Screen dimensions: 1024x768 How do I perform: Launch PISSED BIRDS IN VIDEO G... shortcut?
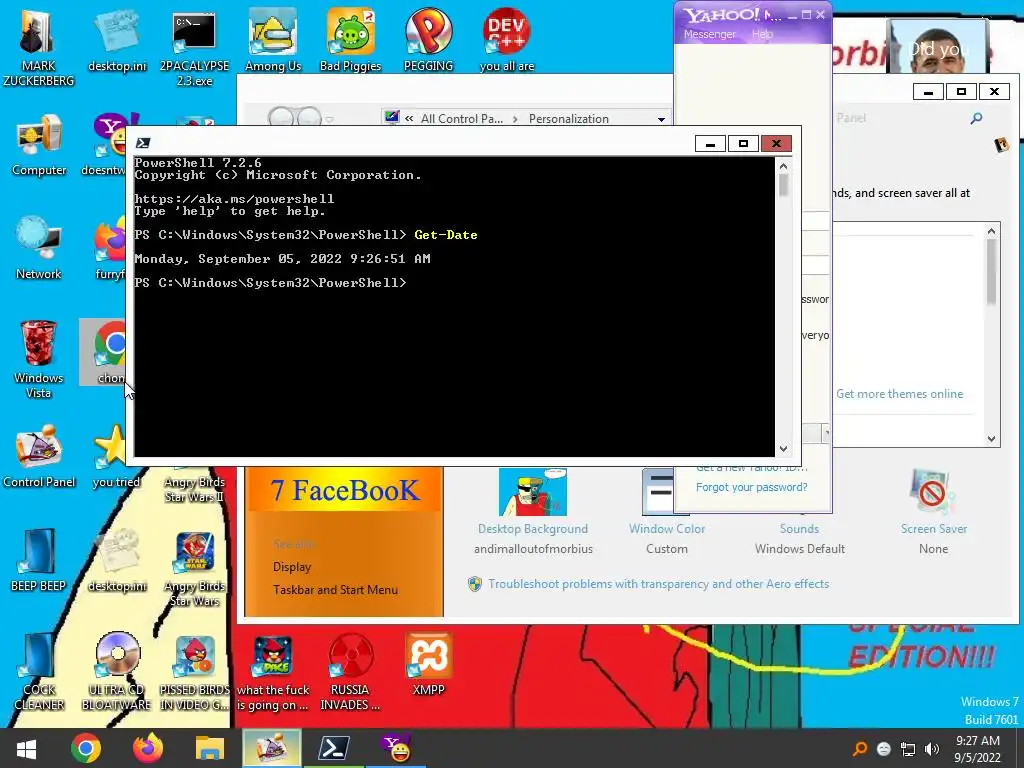[195, 673]
